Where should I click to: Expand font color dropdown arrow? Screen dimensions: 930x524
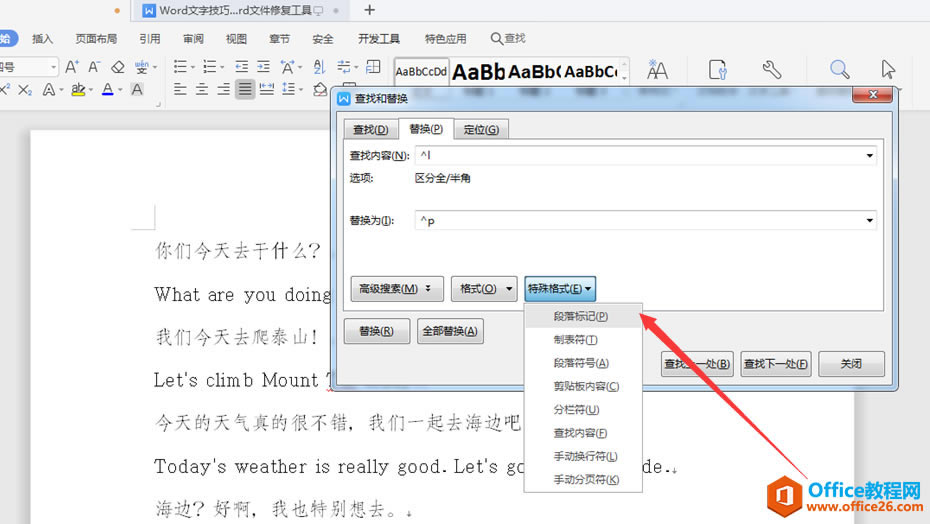pyautogui.click(x=120, y=90)
